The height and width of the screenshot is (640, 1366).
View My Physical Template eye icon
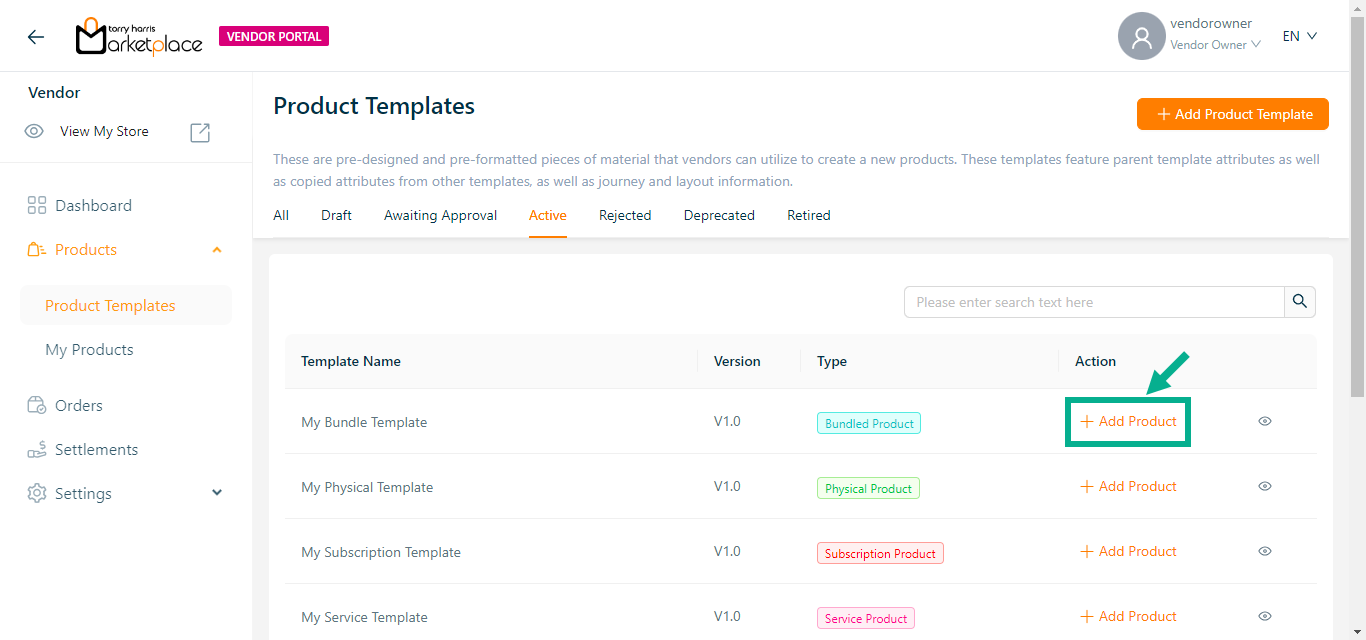1264,487
